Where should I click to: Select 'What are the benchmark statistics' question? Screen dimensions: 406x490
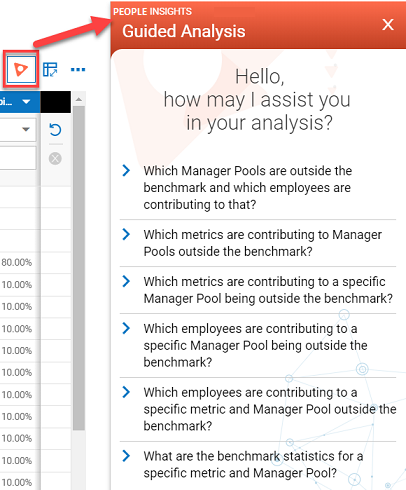pos(253,464)
